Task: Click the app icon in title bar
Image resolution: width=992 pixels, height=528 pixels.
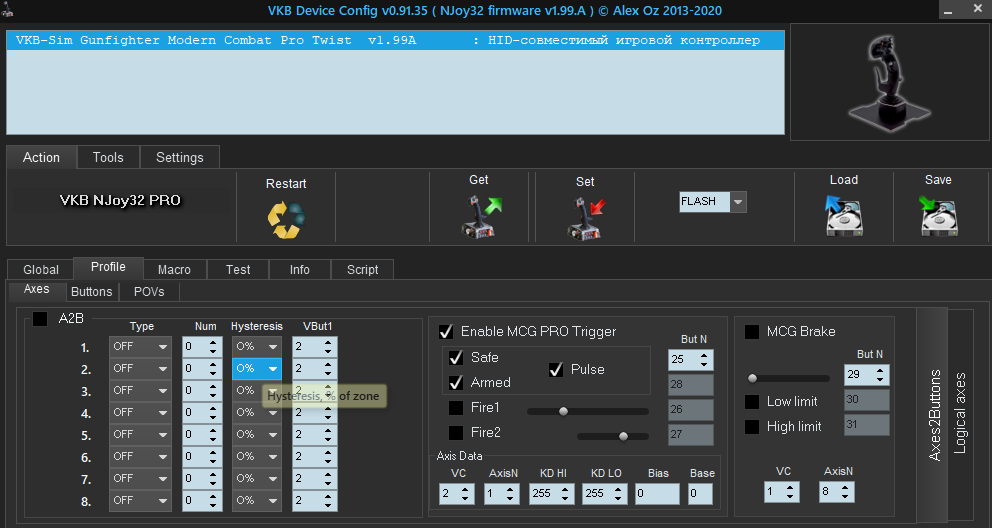Action: point(8,9)
